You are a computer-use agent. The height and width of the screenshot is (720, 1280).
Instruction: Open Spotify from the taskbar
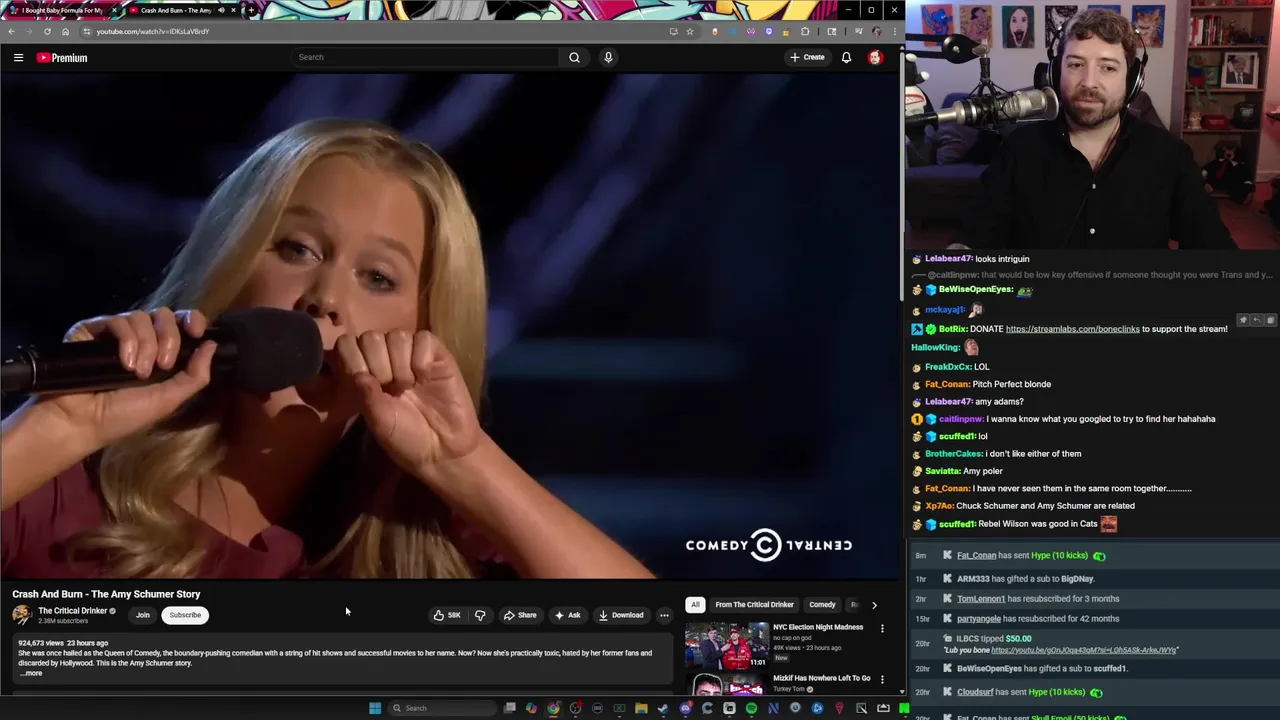click(751, 708)
